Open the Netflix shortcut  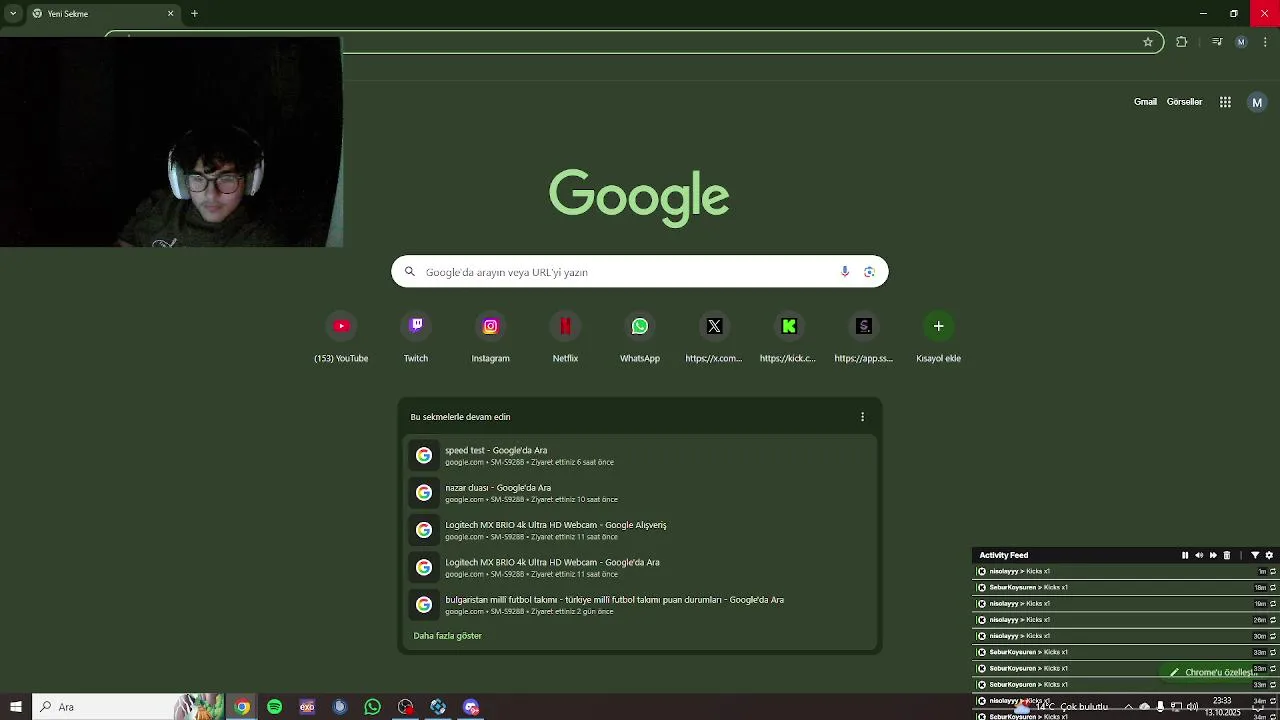pyautogui.click(x=565, y=338)
